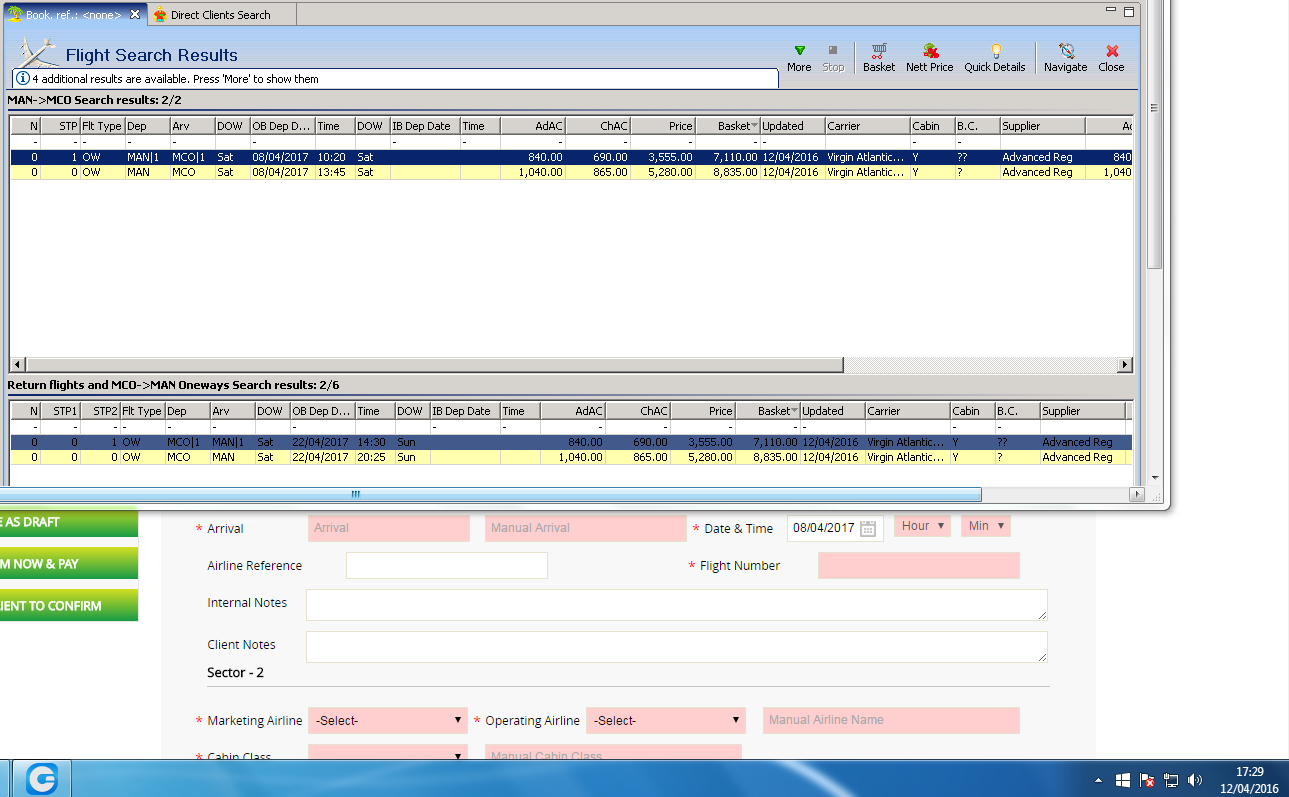Click the green Now & Pay button
The image size is (1289, 797).
tap(68, 564)
